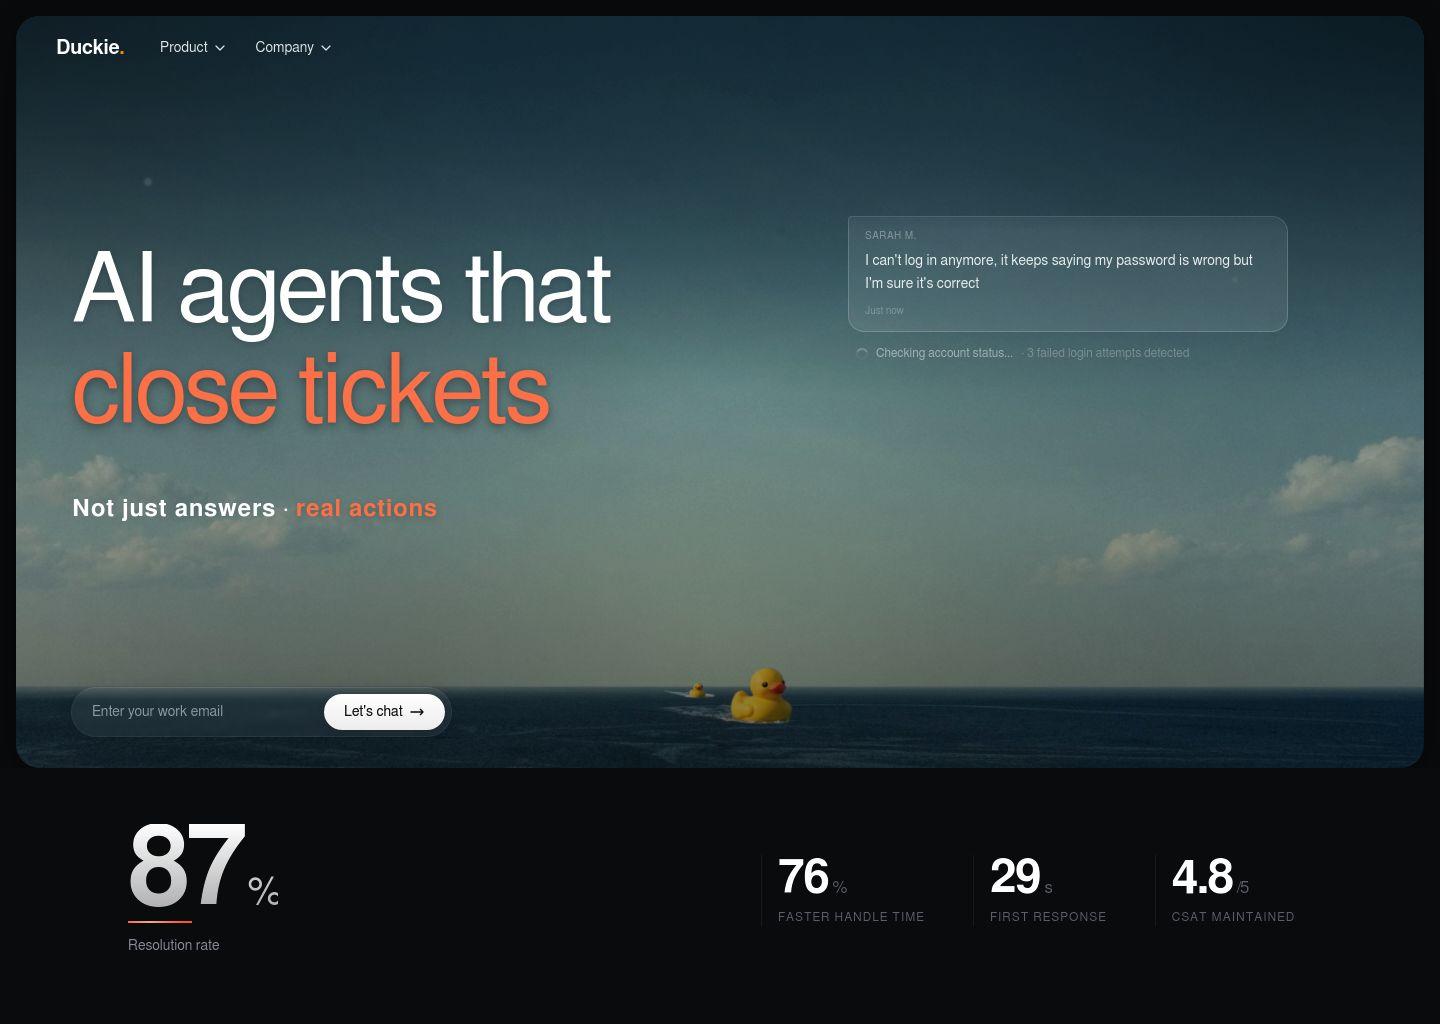Click the Duckie logo

pyautogui.click(x=90, y=47)
